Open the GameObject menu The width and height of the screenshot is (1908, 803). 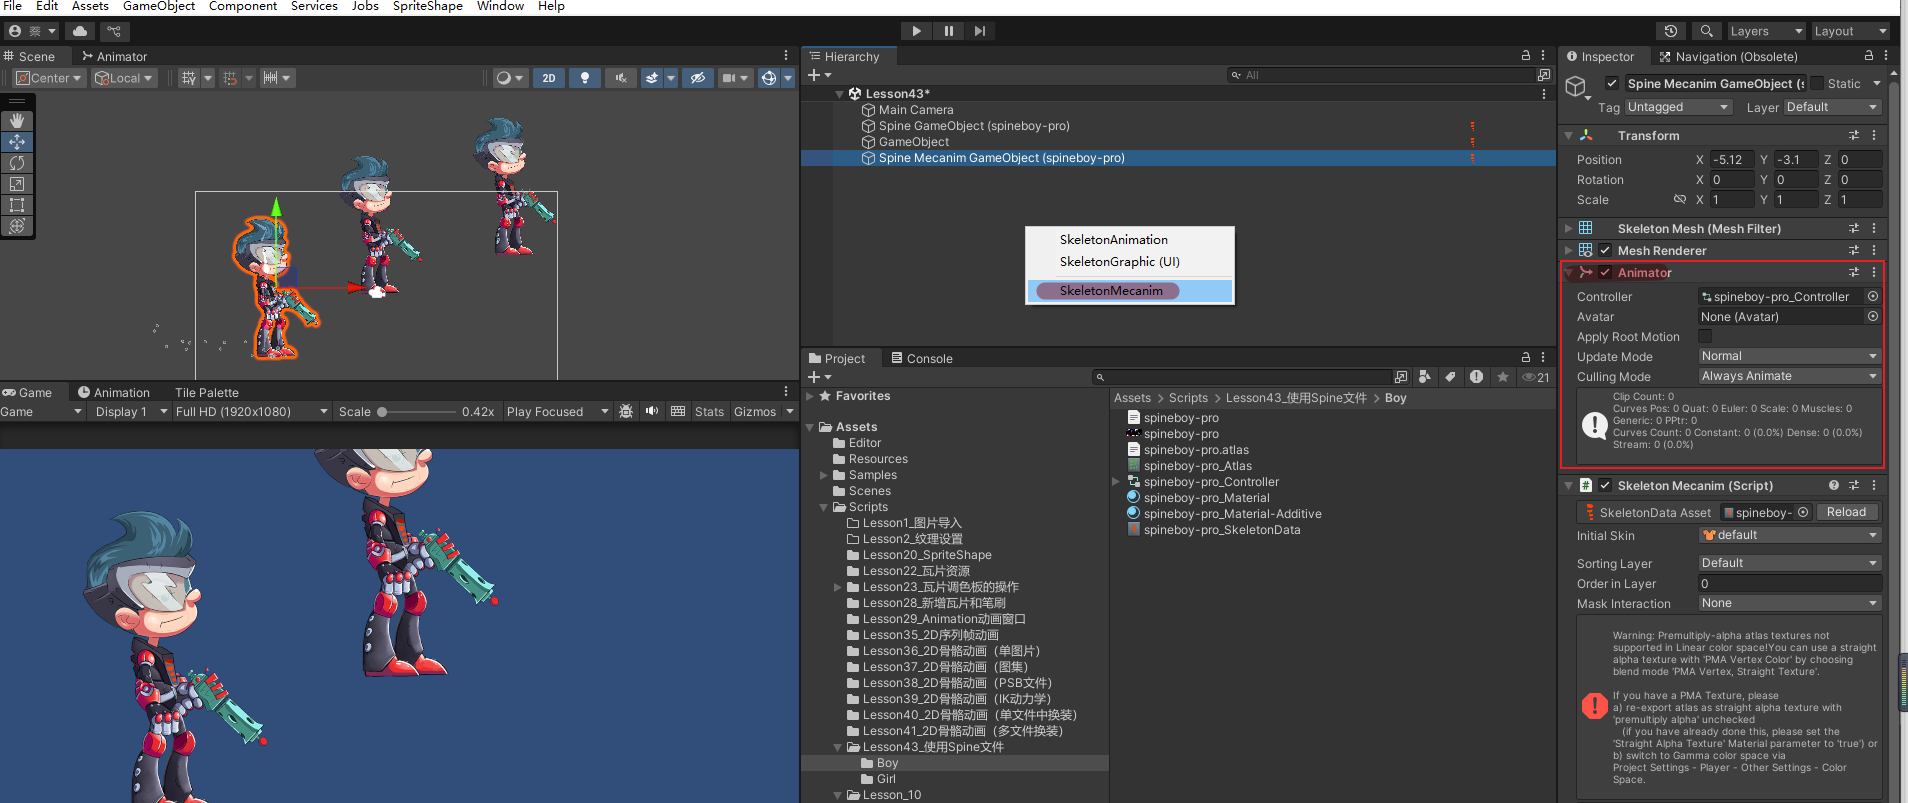159,6
